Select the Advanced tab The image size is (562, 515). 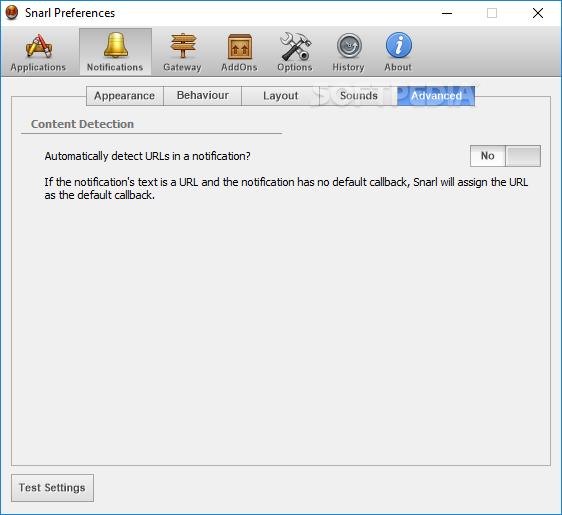tap(436, 96)
